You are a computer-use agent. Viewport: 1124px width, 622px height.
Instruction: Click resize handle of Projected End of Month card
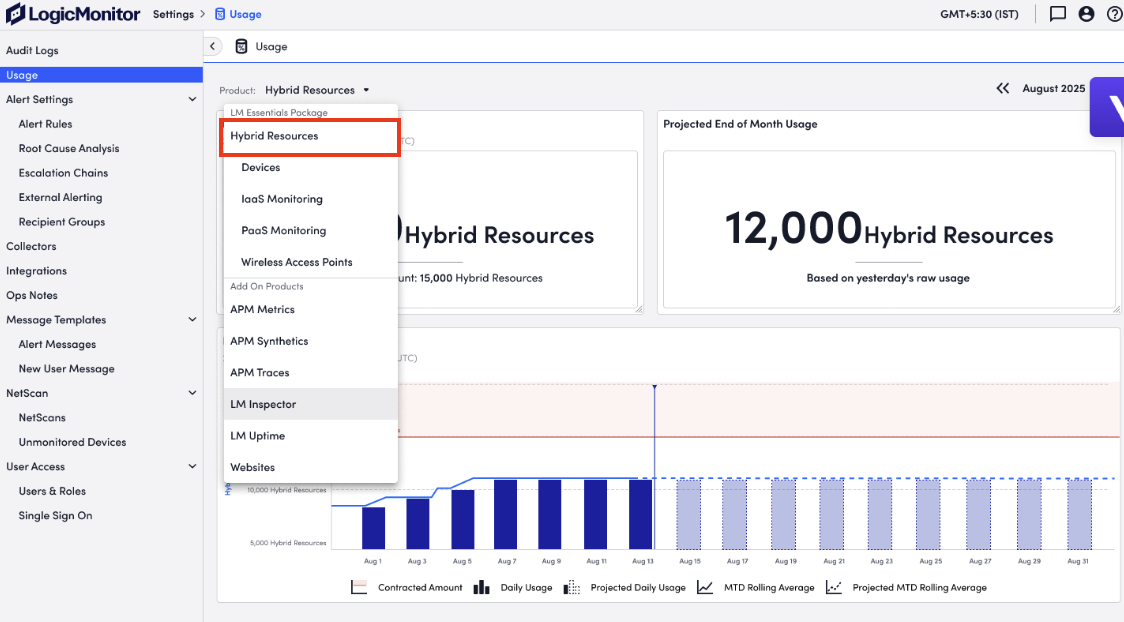coord(1116,310)
